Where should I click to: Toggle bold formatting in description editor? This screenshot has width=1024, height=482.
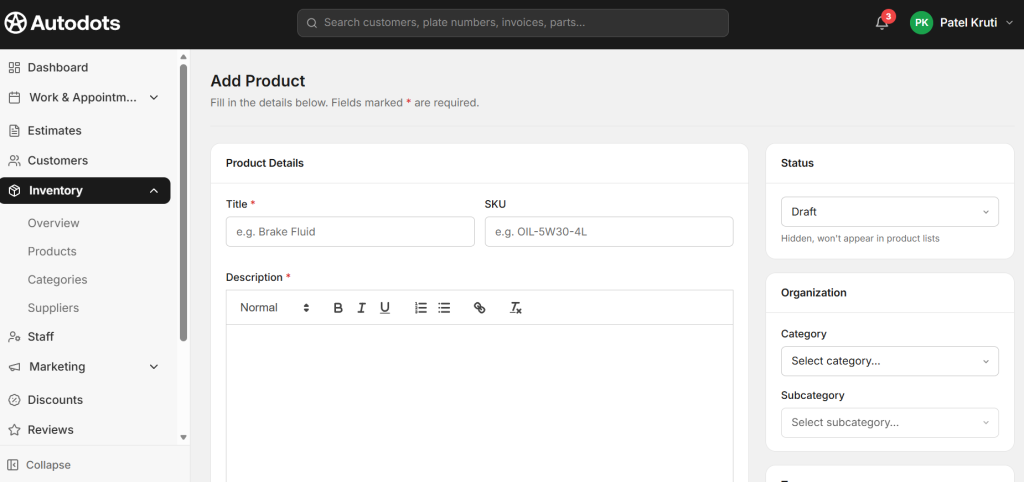click(x=338, y=308)
